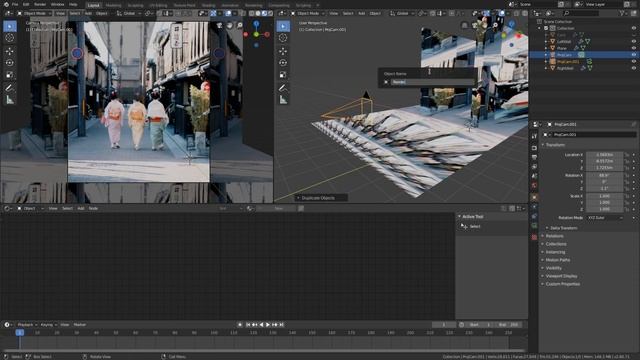
Task: Open the World properties tab
Action: (534, 186)
